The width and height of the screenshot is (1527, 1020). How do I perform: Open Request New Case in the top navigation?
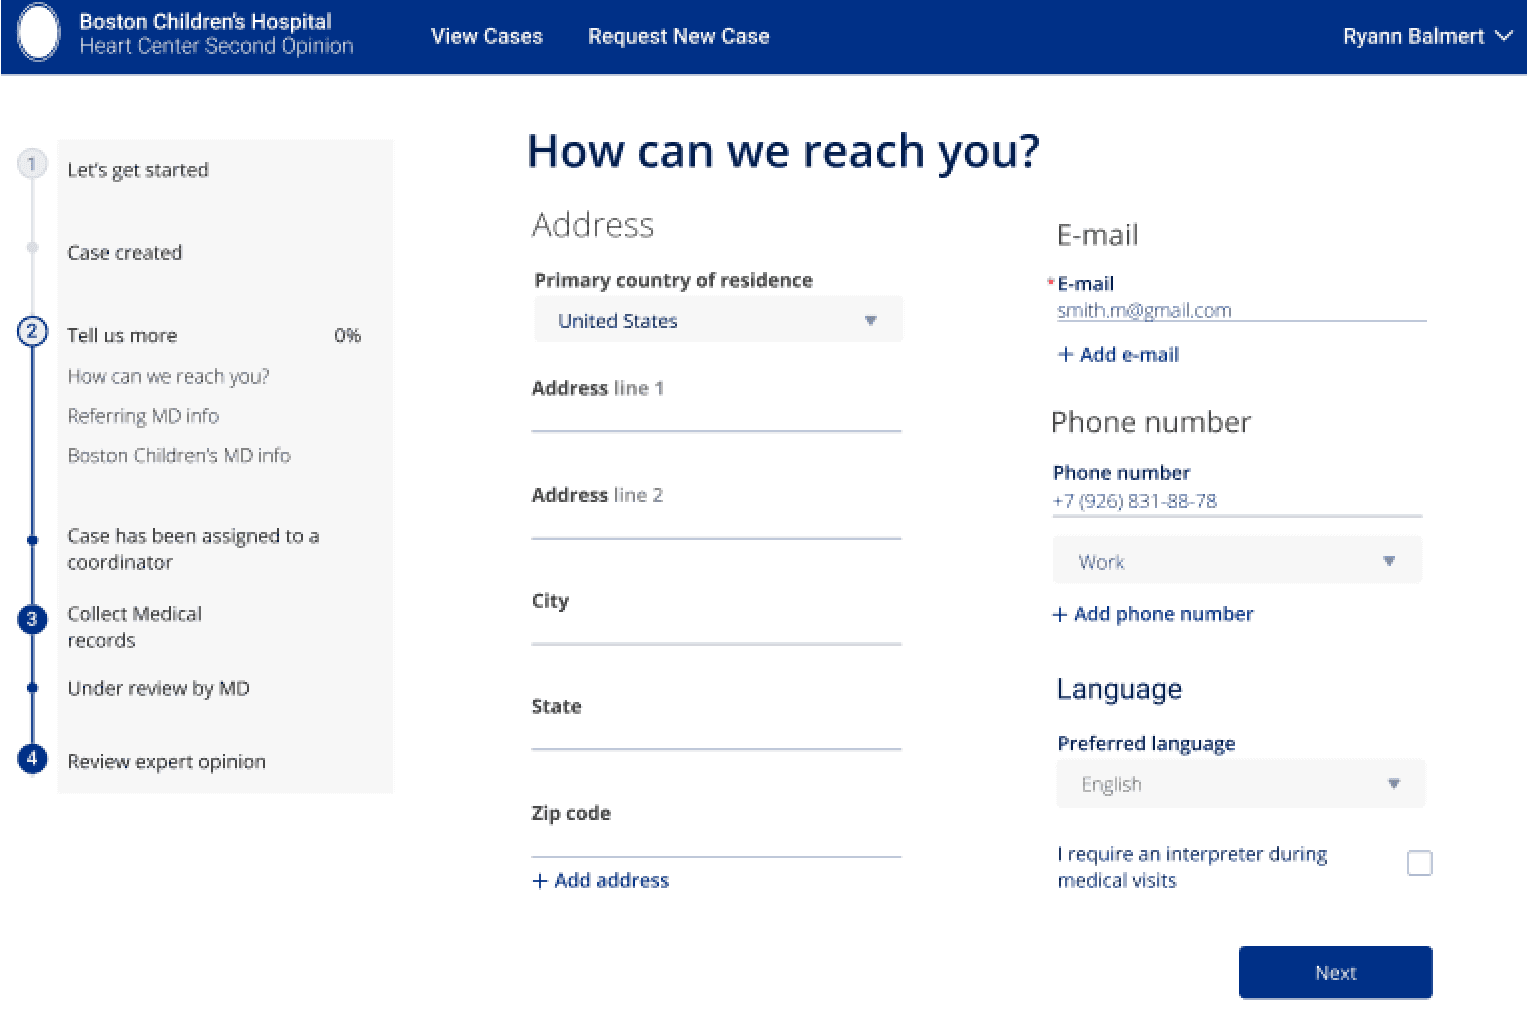[x=679, y=36]
